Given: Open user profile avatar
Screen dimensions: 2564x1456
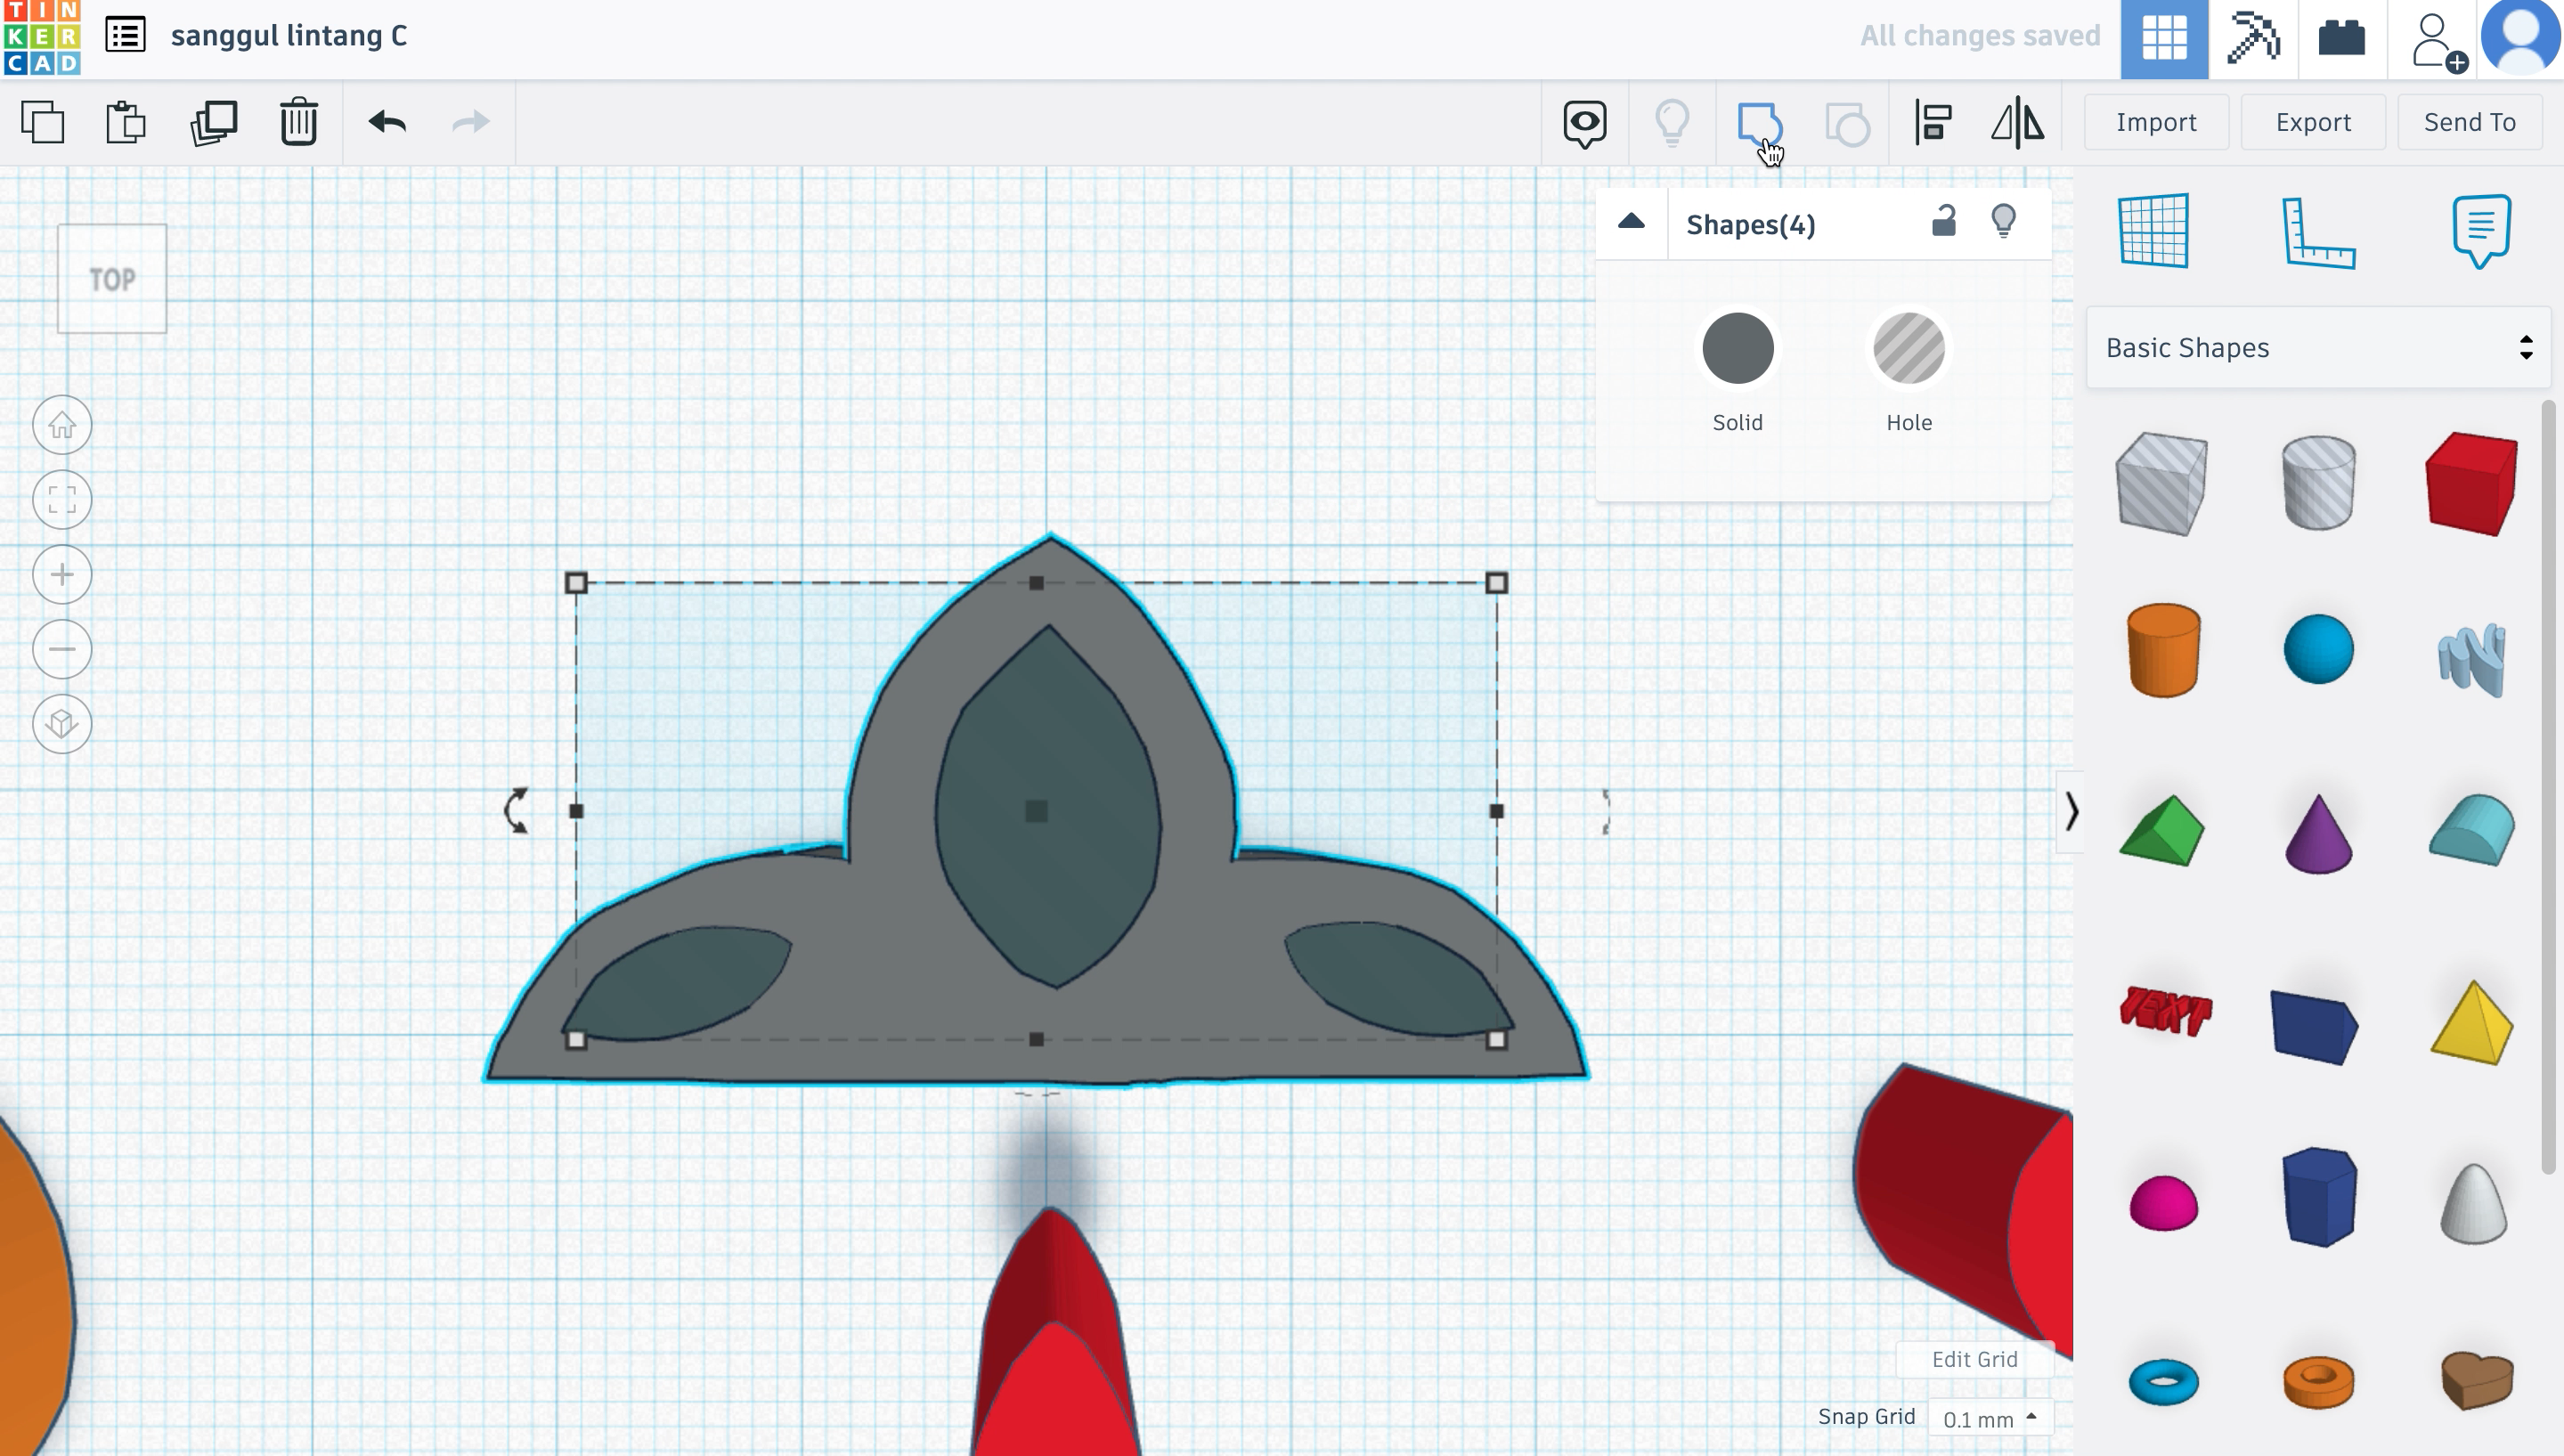Looking at the screenshot, I should click(2521, 37).
